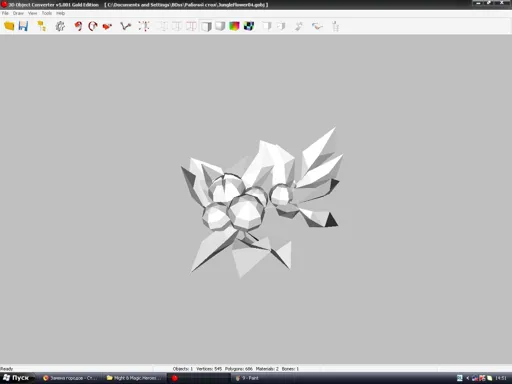512x384 pixels.
Task: Select the flat shaded cube view icon
Action: (x=206, y=26)
